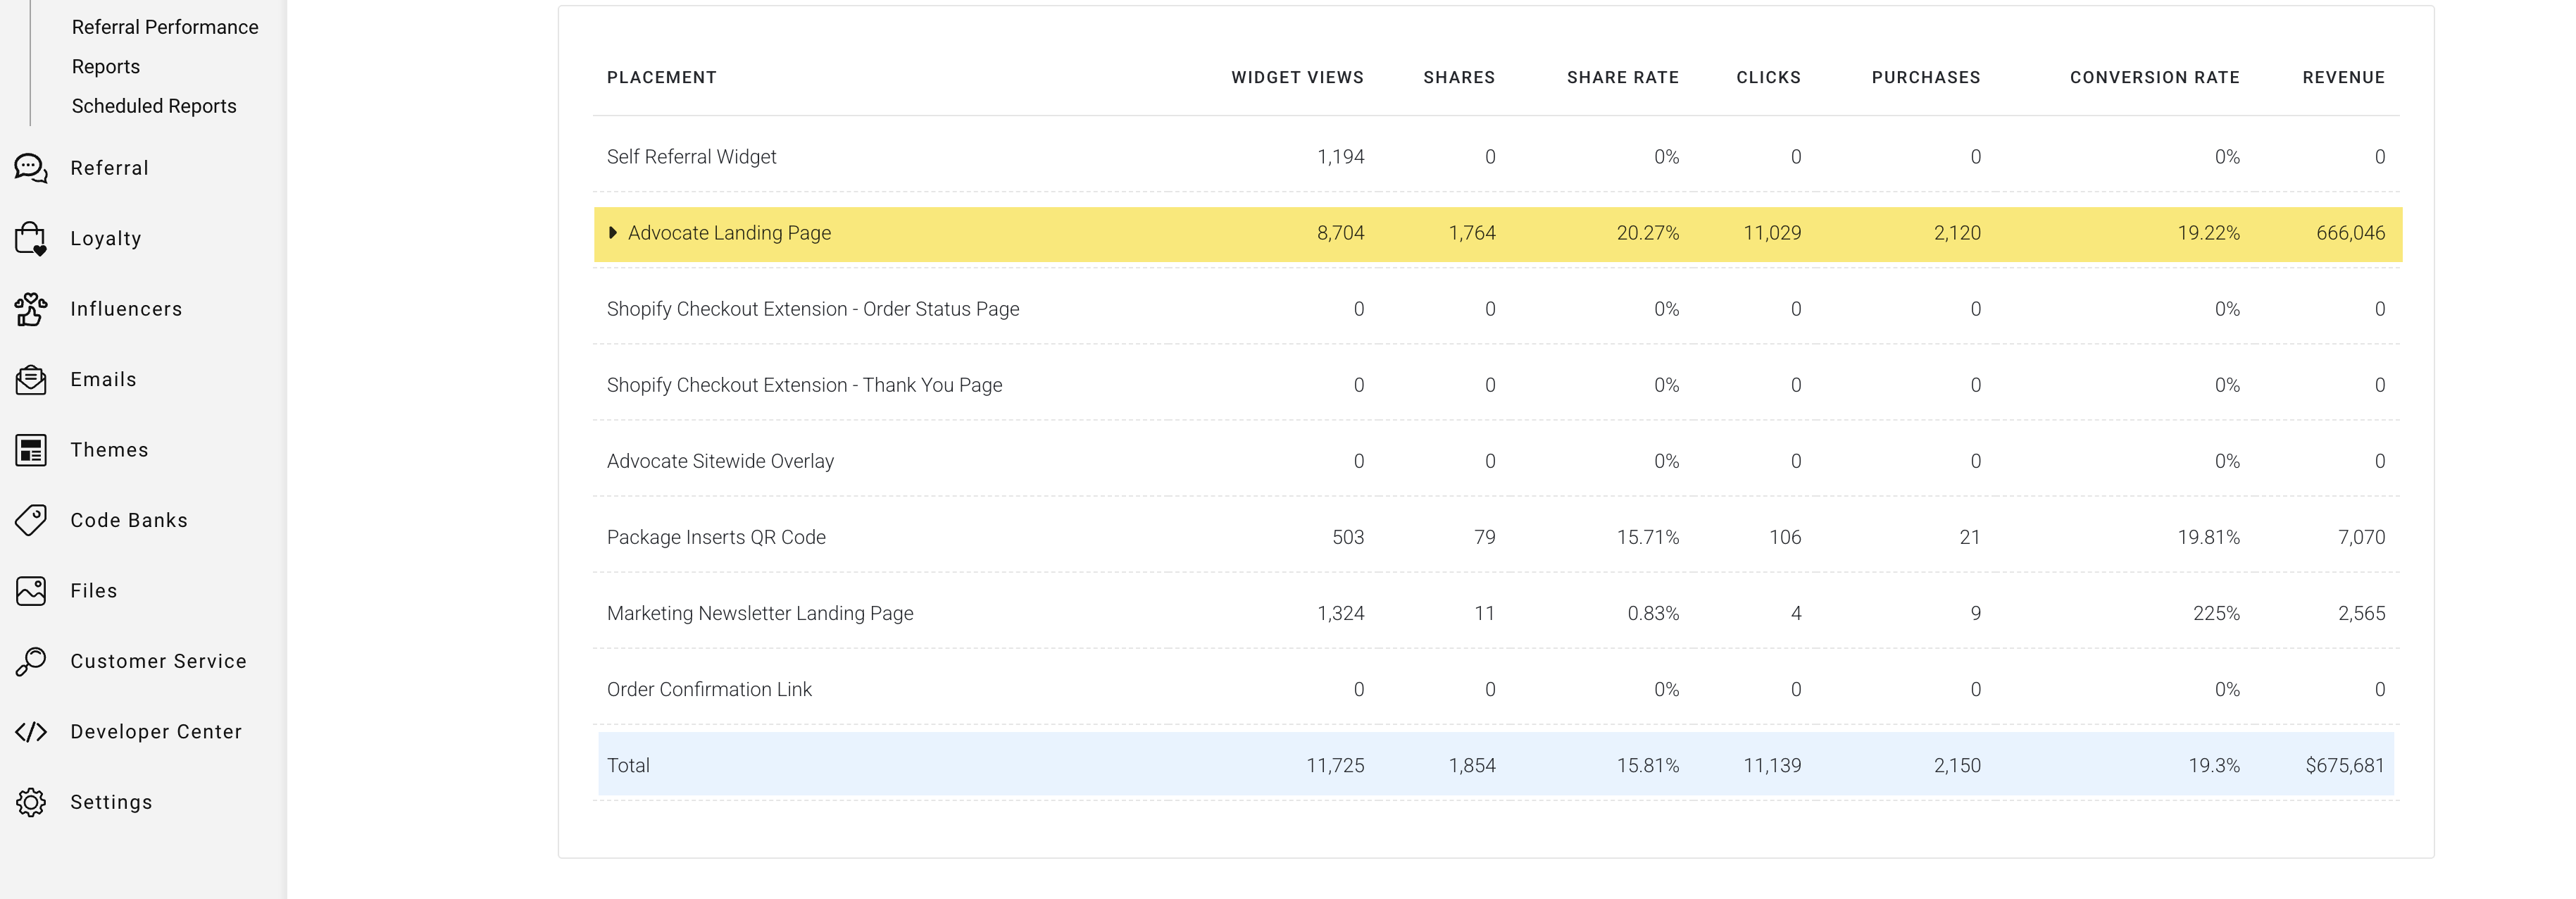Screen dimensions: 2576x899
Task: Click the Code Banks tag icon
Action: tap(31, 520)
